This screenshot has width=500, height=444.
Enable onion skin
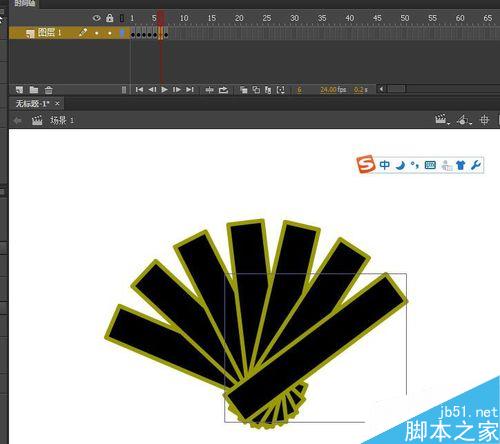244,90
